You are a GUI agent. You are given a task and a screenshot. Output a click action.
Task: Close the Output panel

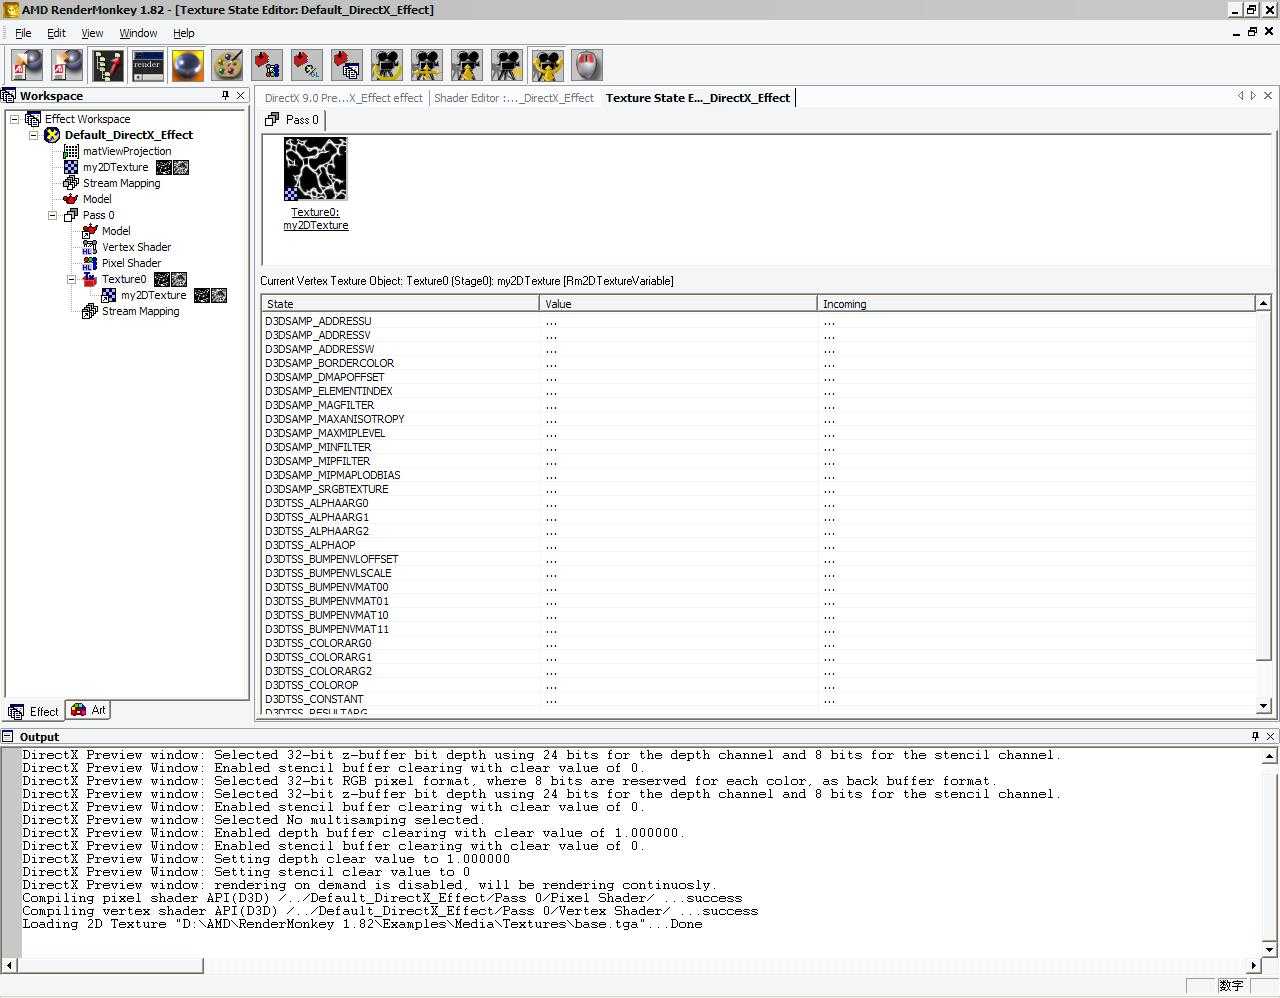point(1270,736)
